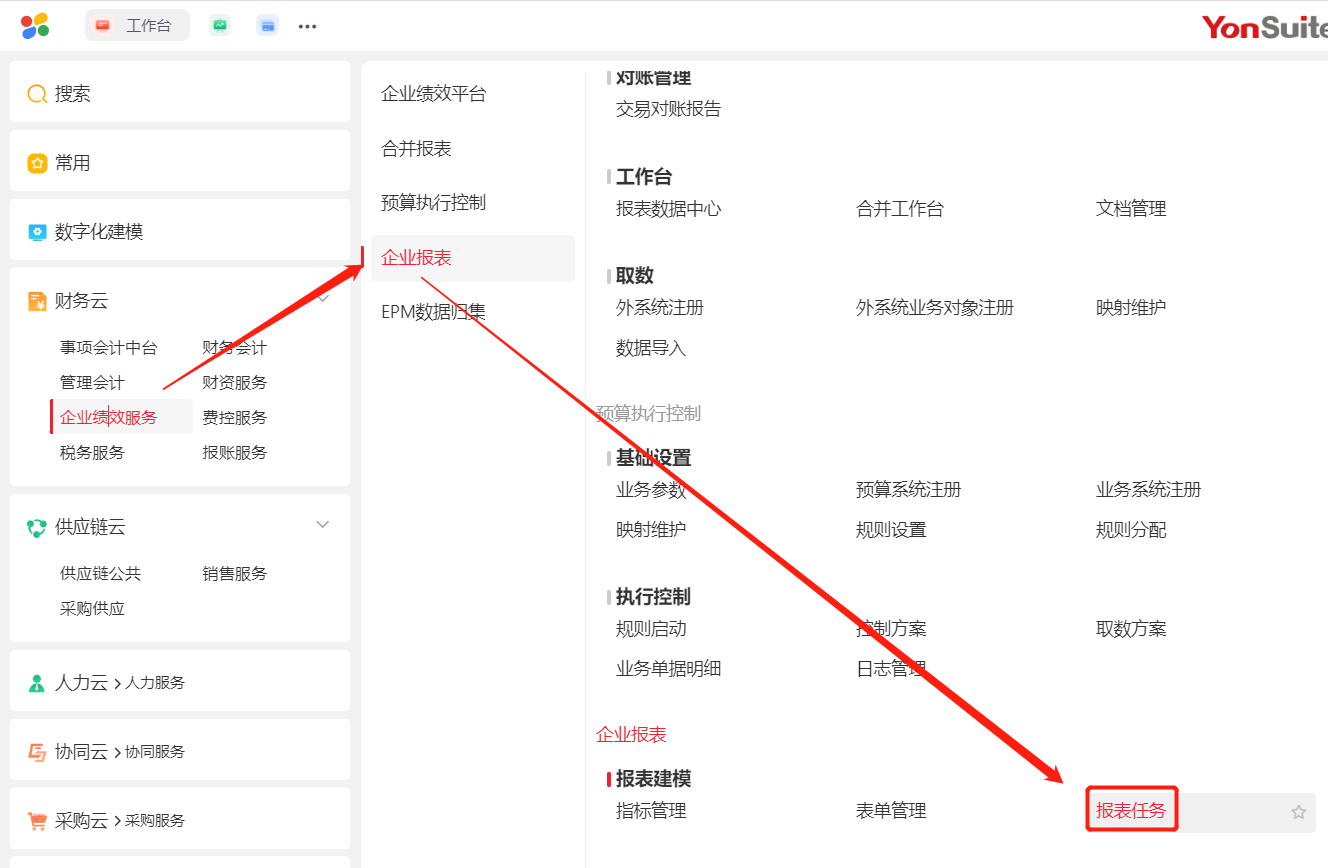Open 采购服务 under 采购云
Viewport: 1328px width, 868px height.
pyautogui.click(x=155, y=821)
